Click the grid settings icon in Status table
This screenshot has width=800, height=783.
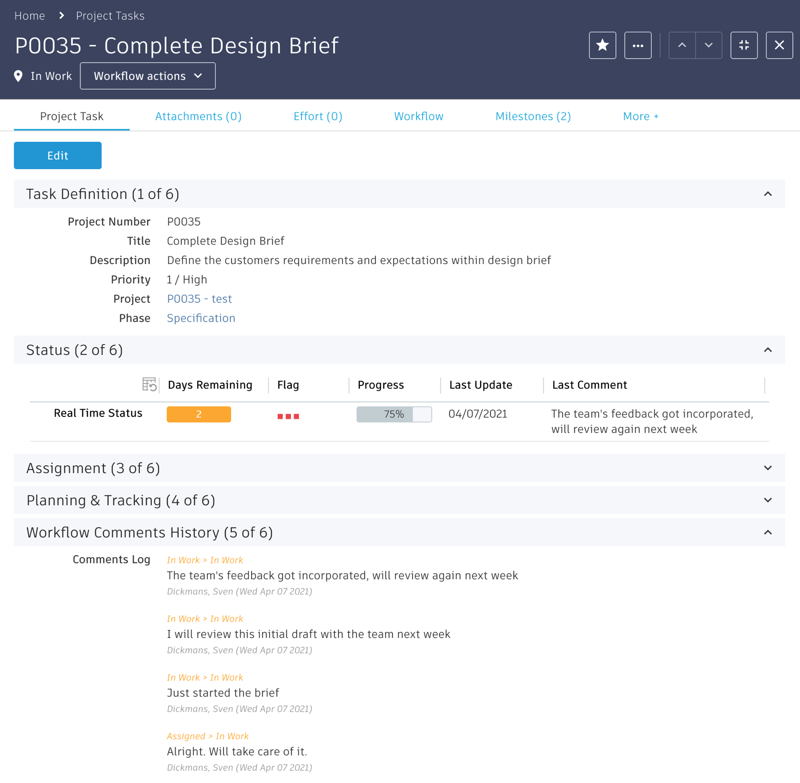coord(149,384)
